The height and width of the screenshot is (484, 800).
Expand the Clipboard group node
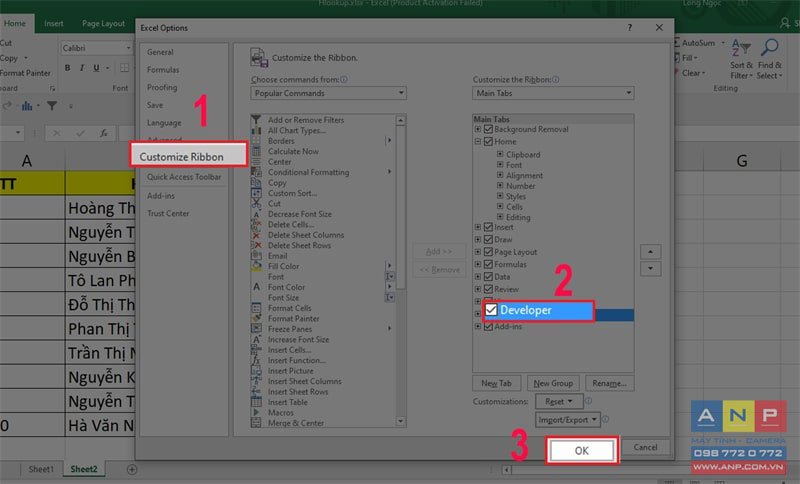500,154
